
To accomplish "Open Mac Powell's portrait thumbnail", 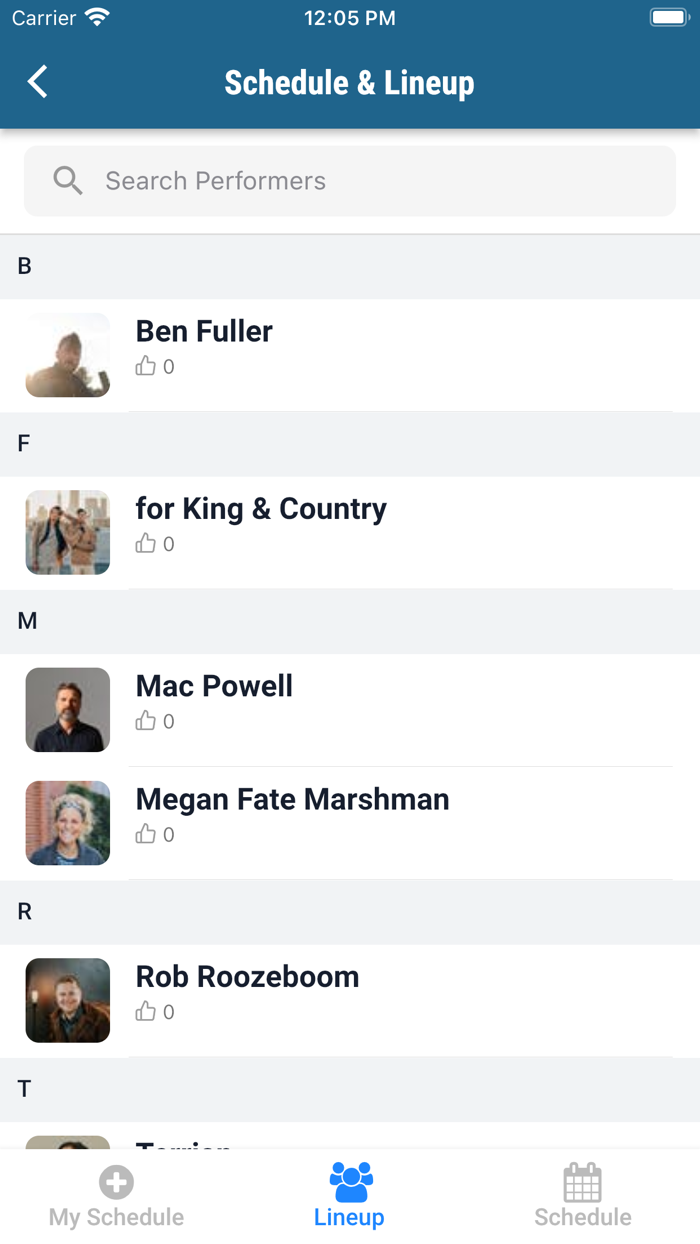I will tap(68, 710).
